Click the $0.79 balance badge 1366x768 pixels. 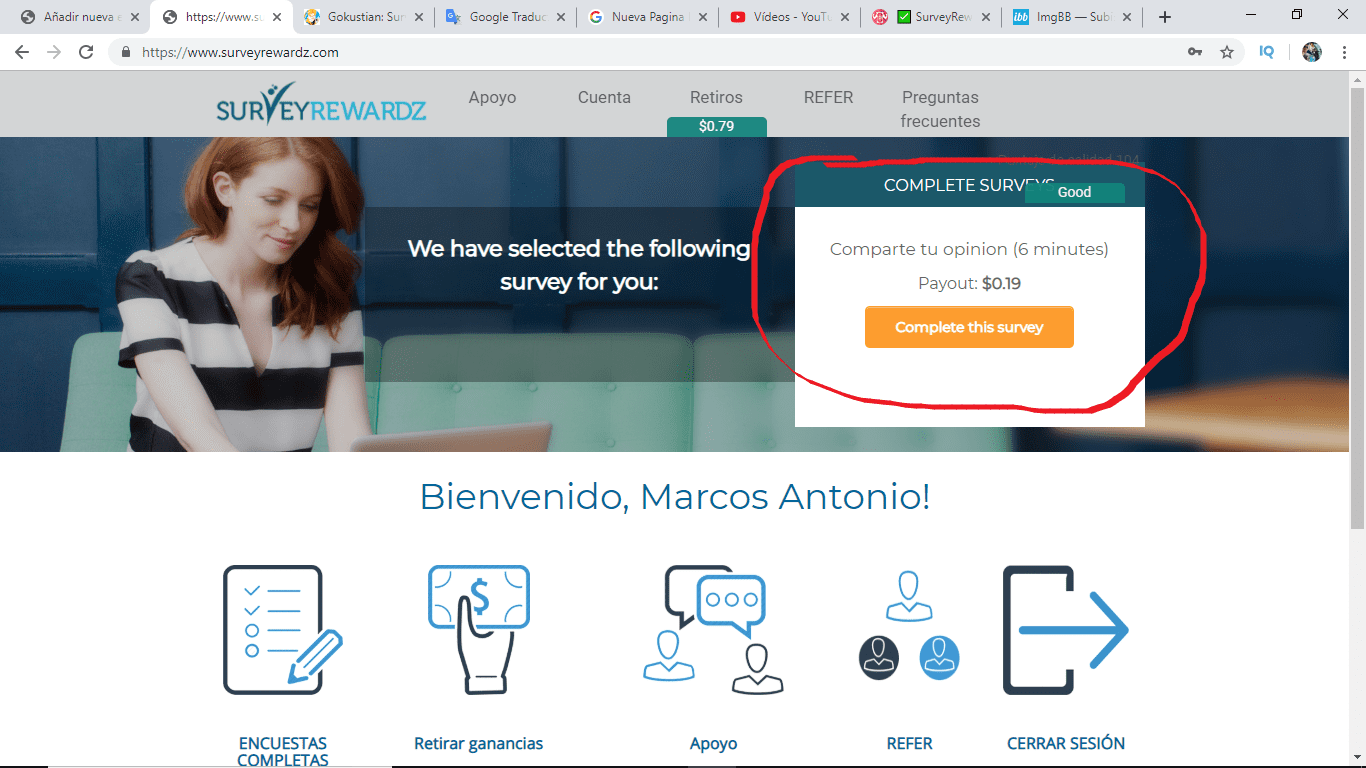point(717,126)
